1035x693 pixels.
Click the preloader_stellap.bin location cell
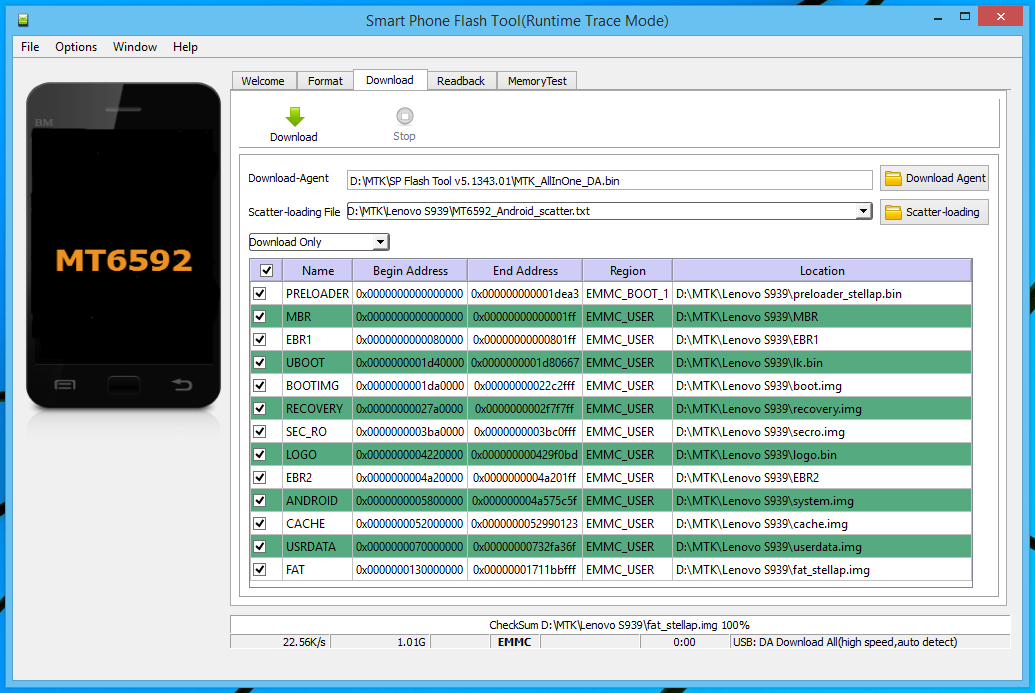[822, 294]
